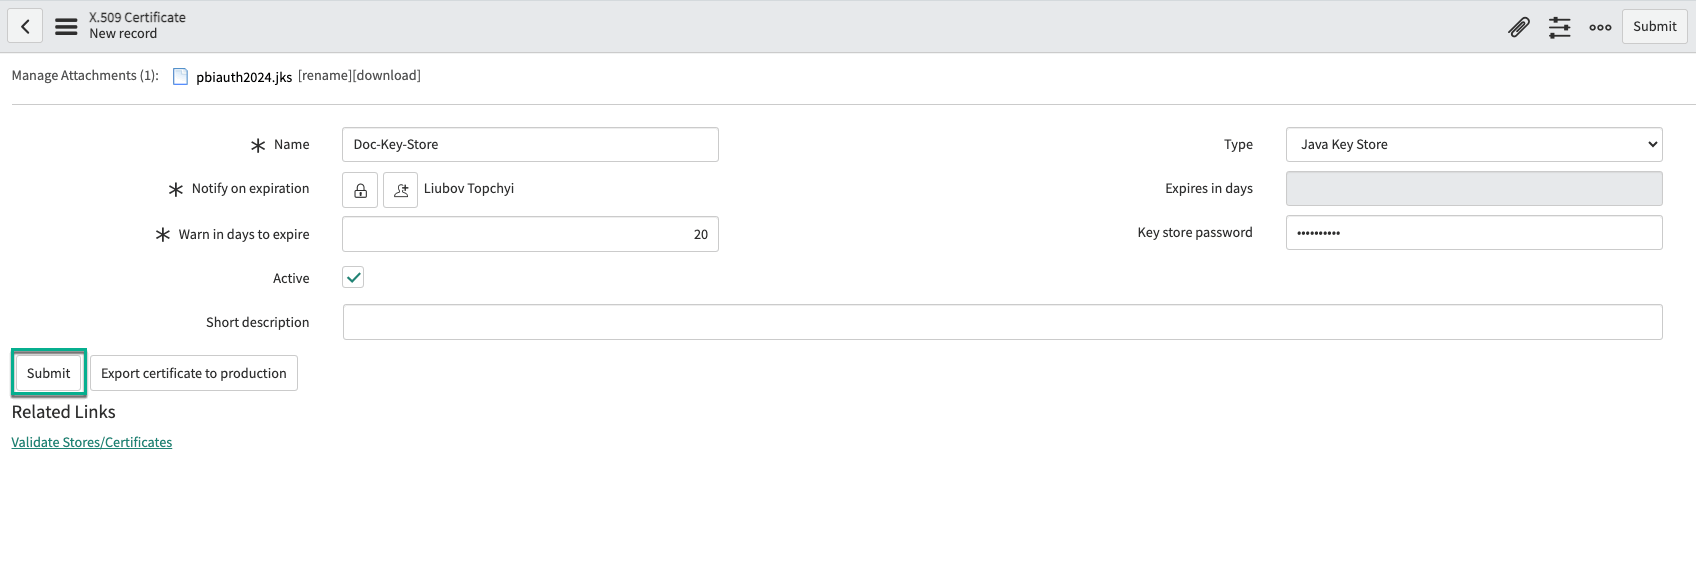Image resolution: width=1696 pixels, height=577 pixels.
Task: Go back using the left arrow icon
Action: tap(25, 25)
